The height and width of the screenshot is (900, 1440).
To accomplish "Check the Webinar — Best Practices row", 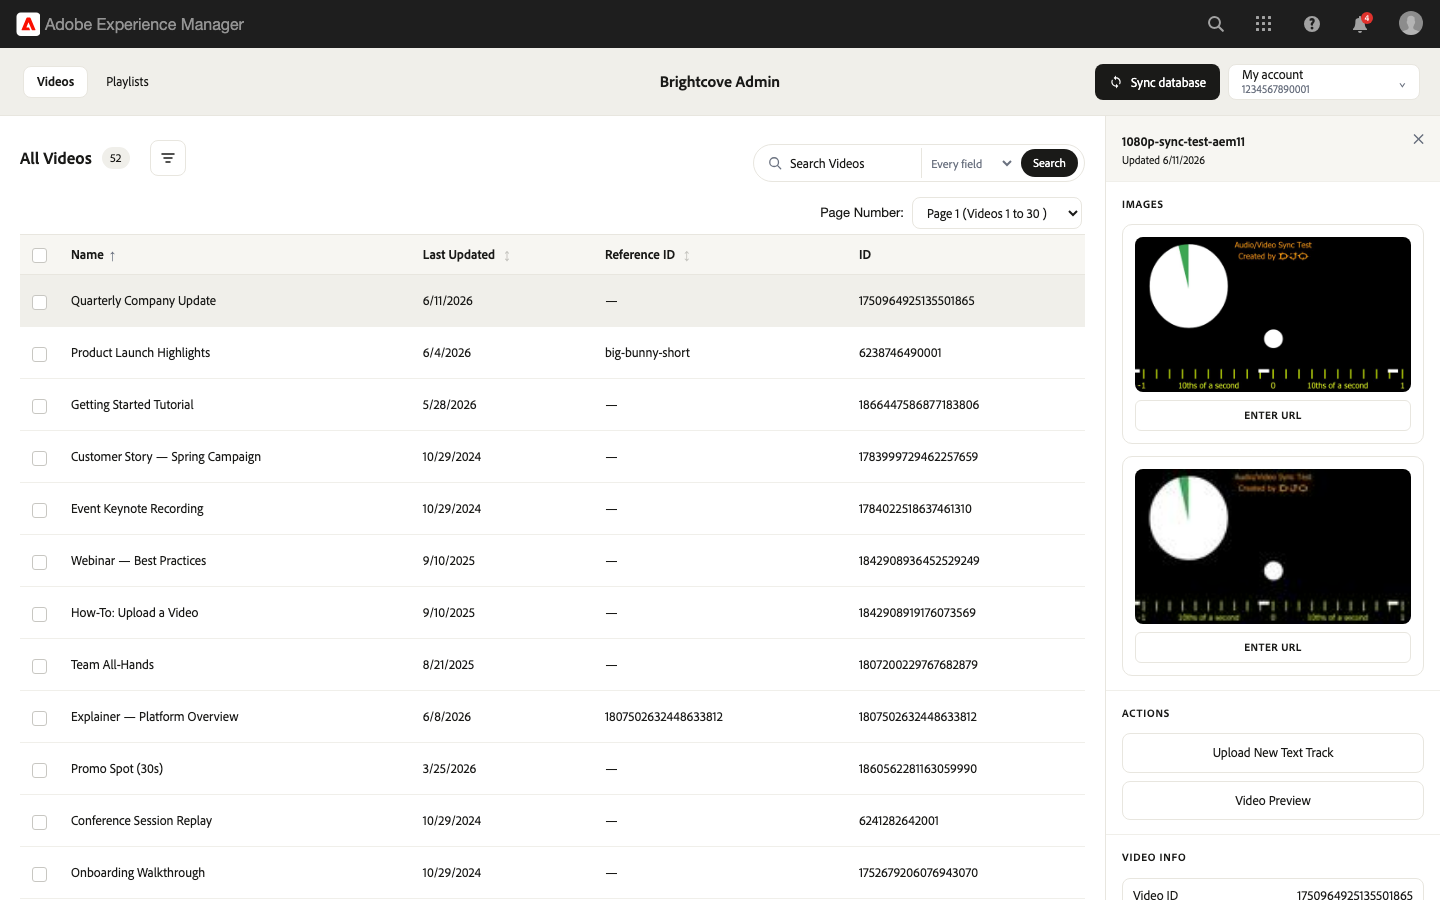I will click(x=40, y=562).
